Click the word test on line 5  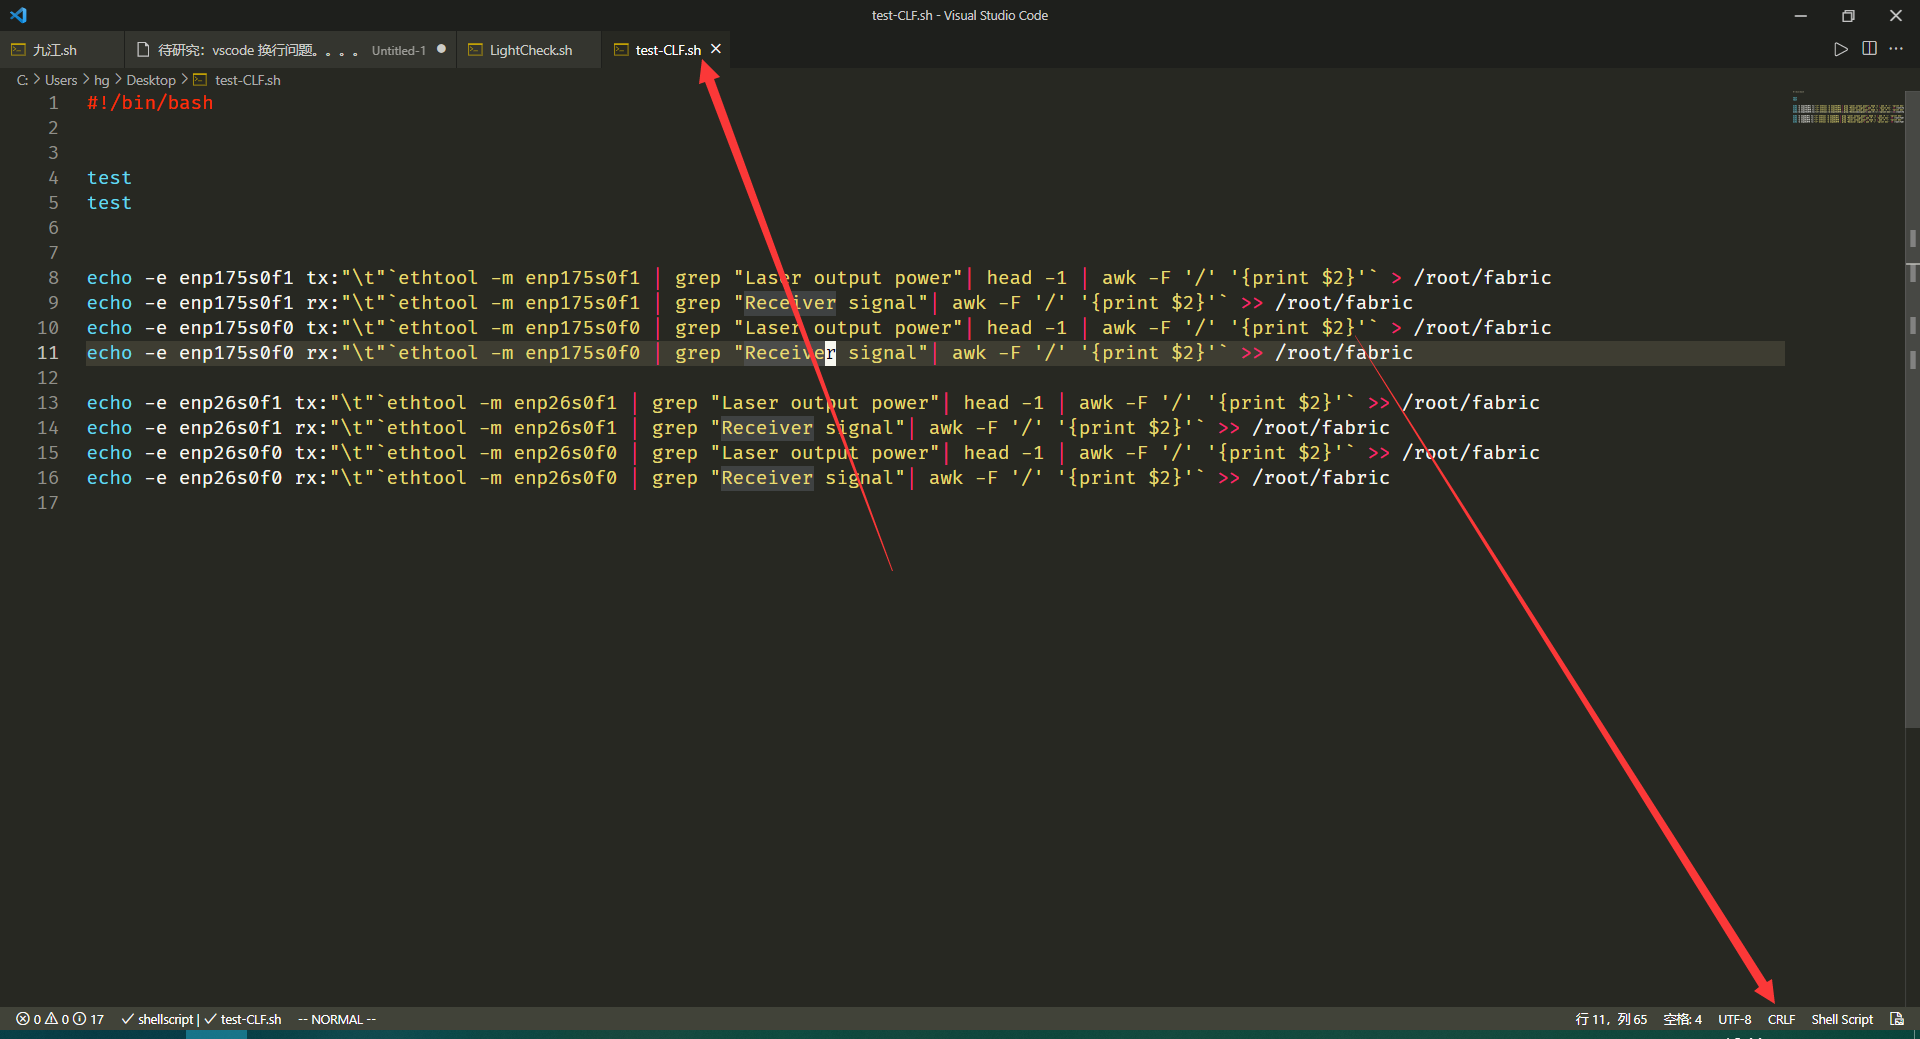109,203
